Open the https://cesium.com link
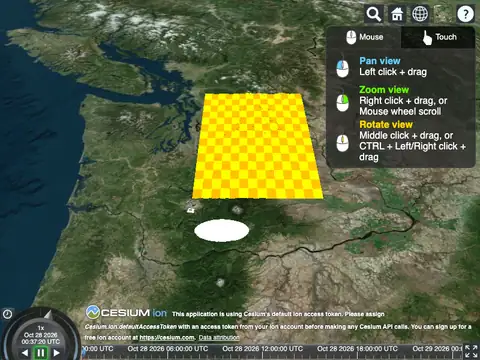This screenshot has height=360, width=480. click(167, 338)
